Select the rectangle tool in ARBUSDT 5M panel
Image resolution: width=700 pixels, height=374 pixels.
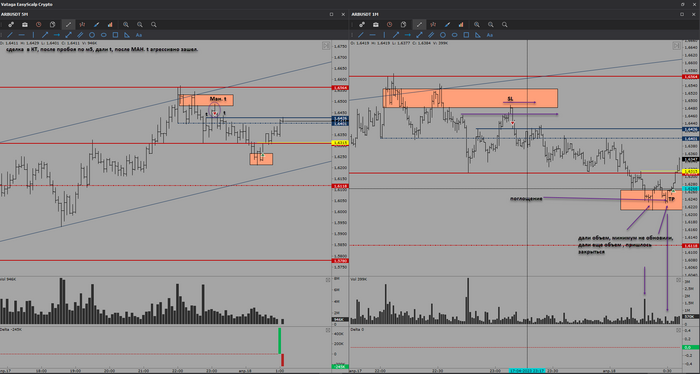coord(115,35)
